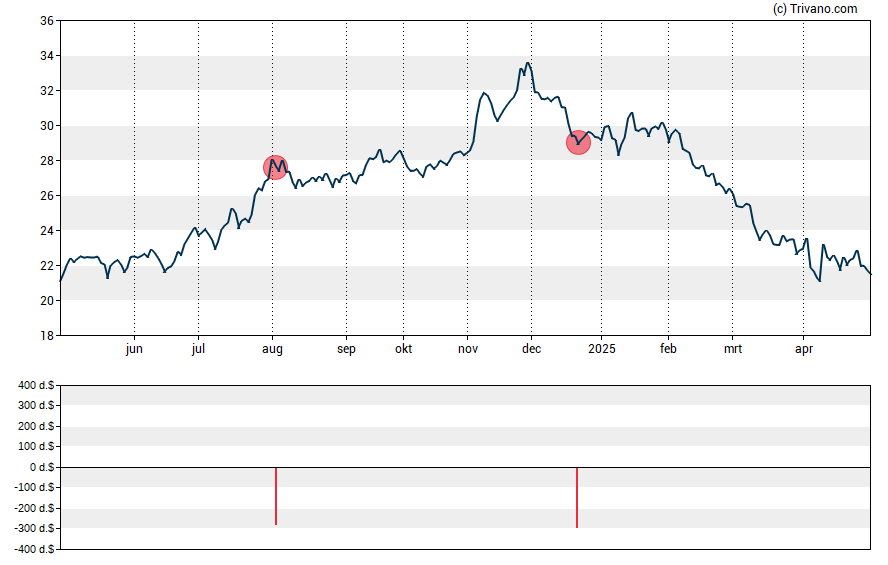Click the '300 d.$' axis label
This screenshot has height=565, width=888.
[x=36, y=405]
